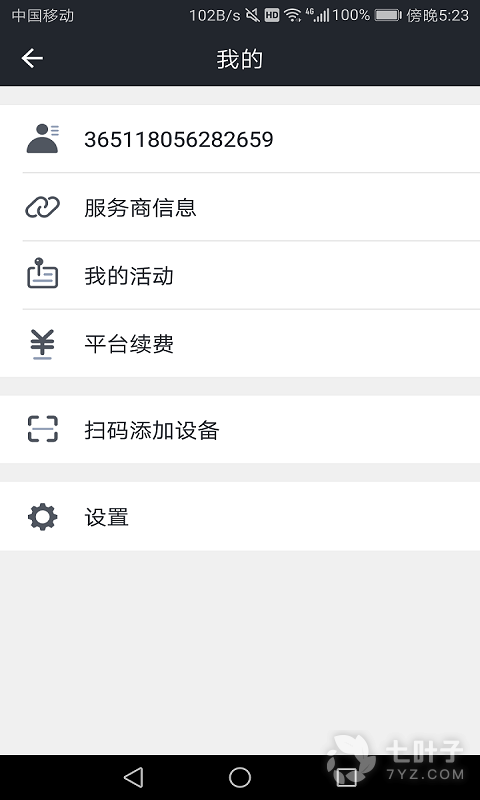Tap the battery status indicator
Screen dimensions: 480x800
click(388, 15)
